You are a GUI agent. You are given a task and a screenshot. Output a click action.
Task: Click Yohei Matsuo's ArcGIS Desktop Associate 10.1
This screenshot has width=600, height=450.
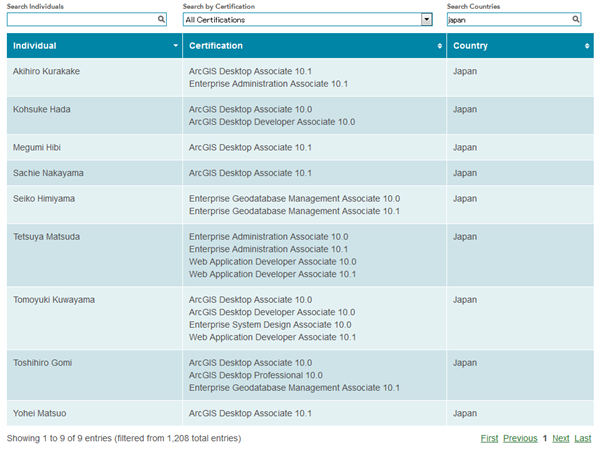pos(250,413)
